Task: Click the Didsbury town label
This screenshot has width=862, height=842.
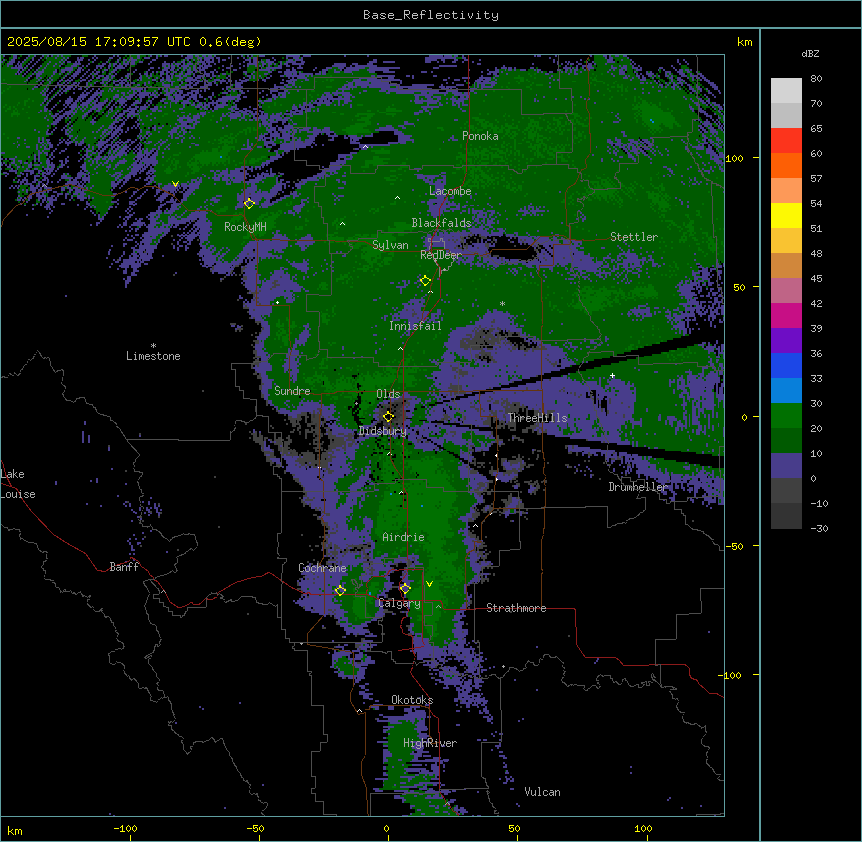Action: (383, 431)
